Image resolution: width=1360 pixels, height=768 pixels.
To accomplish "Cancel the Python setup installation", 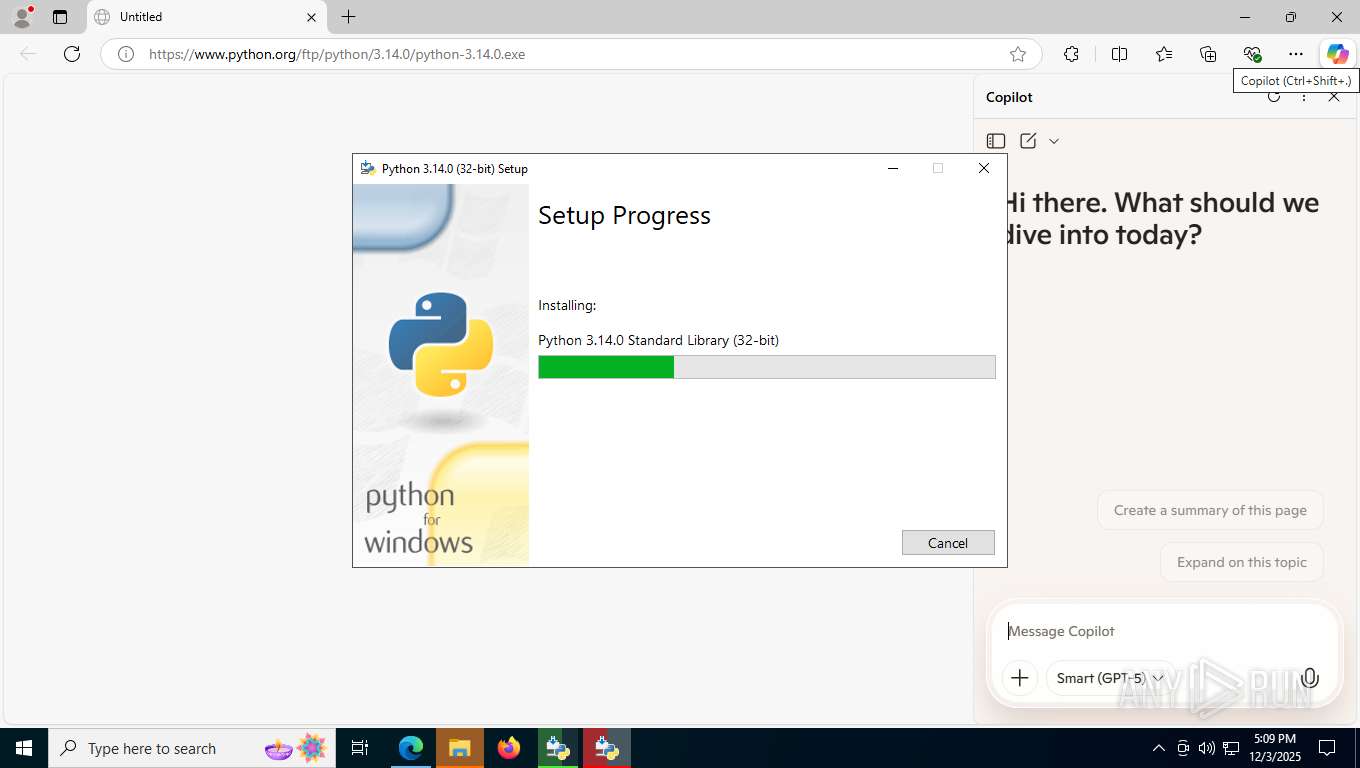I will (948, 543).
